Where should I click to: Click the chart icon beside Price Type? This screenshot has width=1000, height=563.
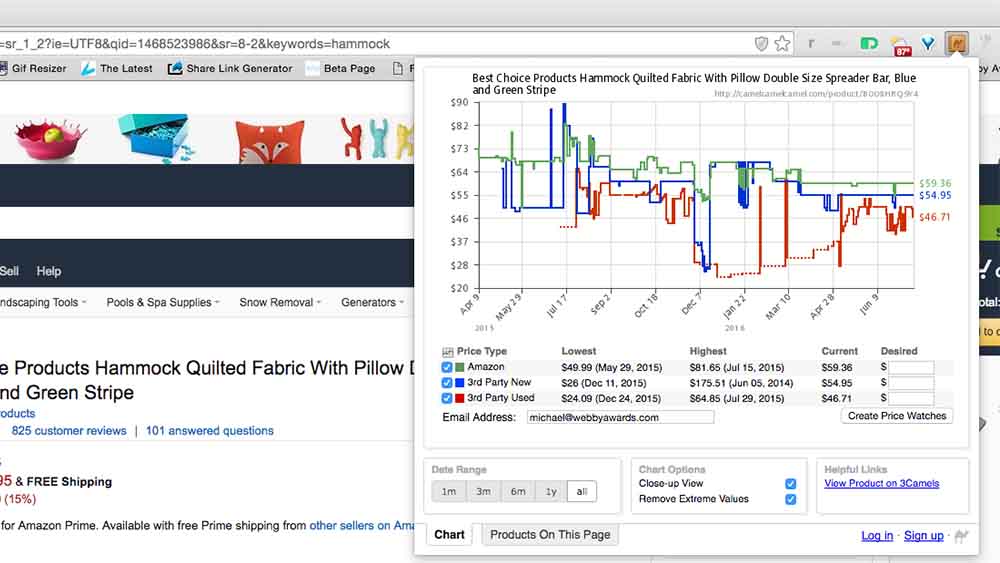tap(447, 352)
